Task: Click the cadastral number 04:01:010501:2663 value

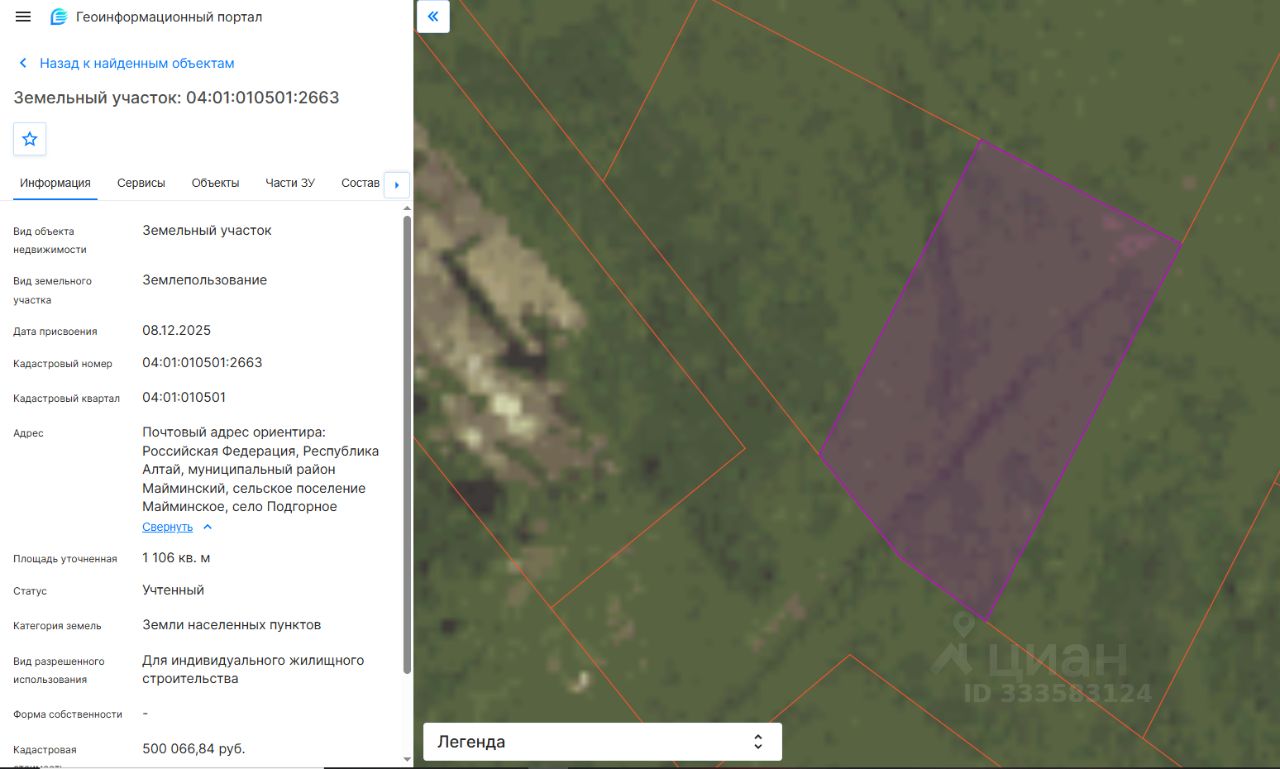Action: [202, 362]
